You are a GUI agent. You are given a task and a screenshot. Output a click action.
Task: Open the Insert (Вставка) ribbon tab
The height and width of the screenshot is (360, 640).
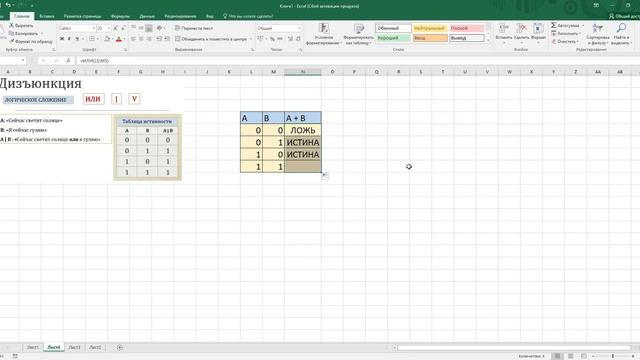pyautogui.click(x=47, y=16)
